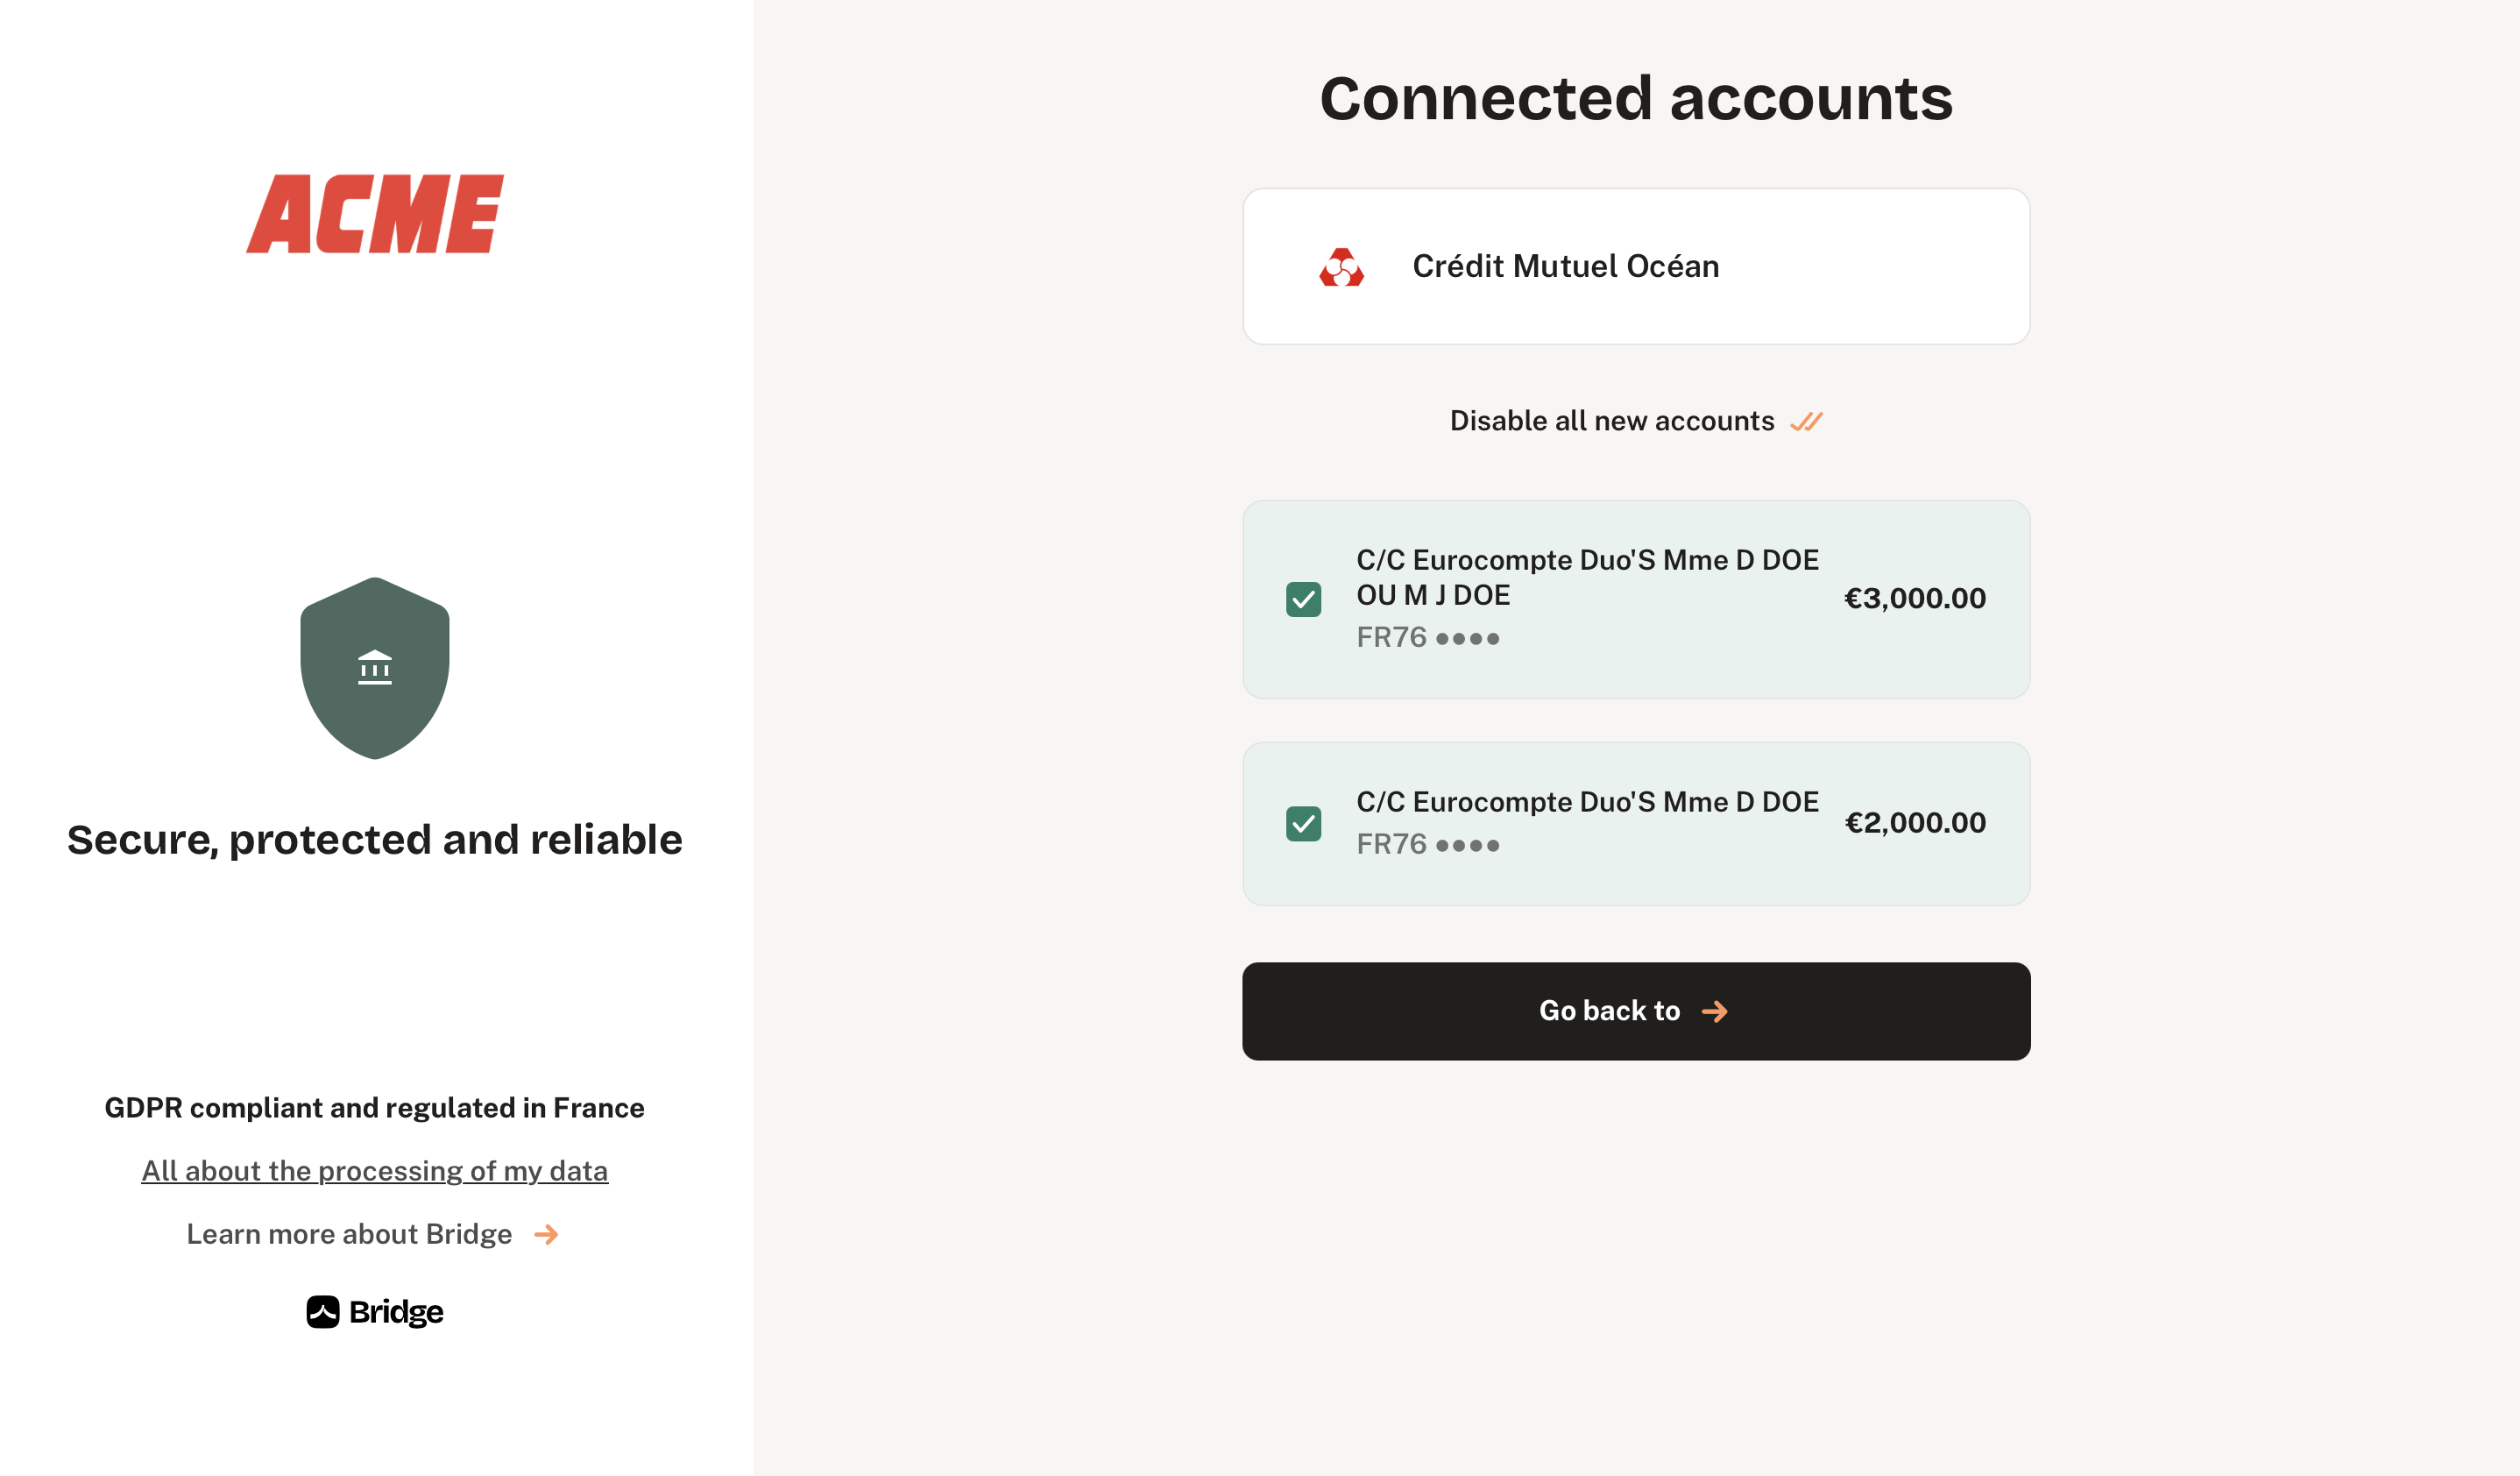Screen dimensions: 2520x1476
Task: Open Learn more about Bridge link
Action: click(372, 1235)
